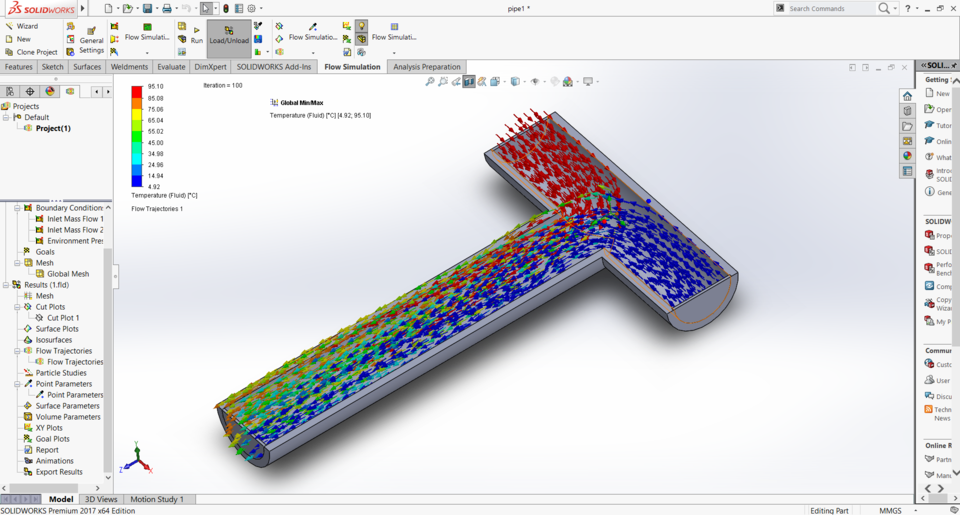
Task: Click the Rebuild traffic light icon
Action: (x=226, y=9)
